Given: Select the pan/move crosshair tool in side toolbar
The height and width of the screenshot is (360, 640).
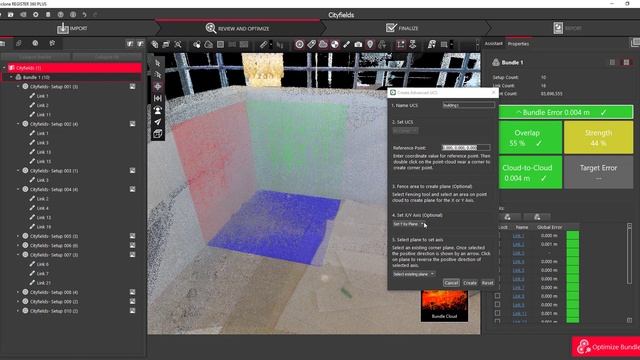Looking at the screenshot, I should coord(158,87).
